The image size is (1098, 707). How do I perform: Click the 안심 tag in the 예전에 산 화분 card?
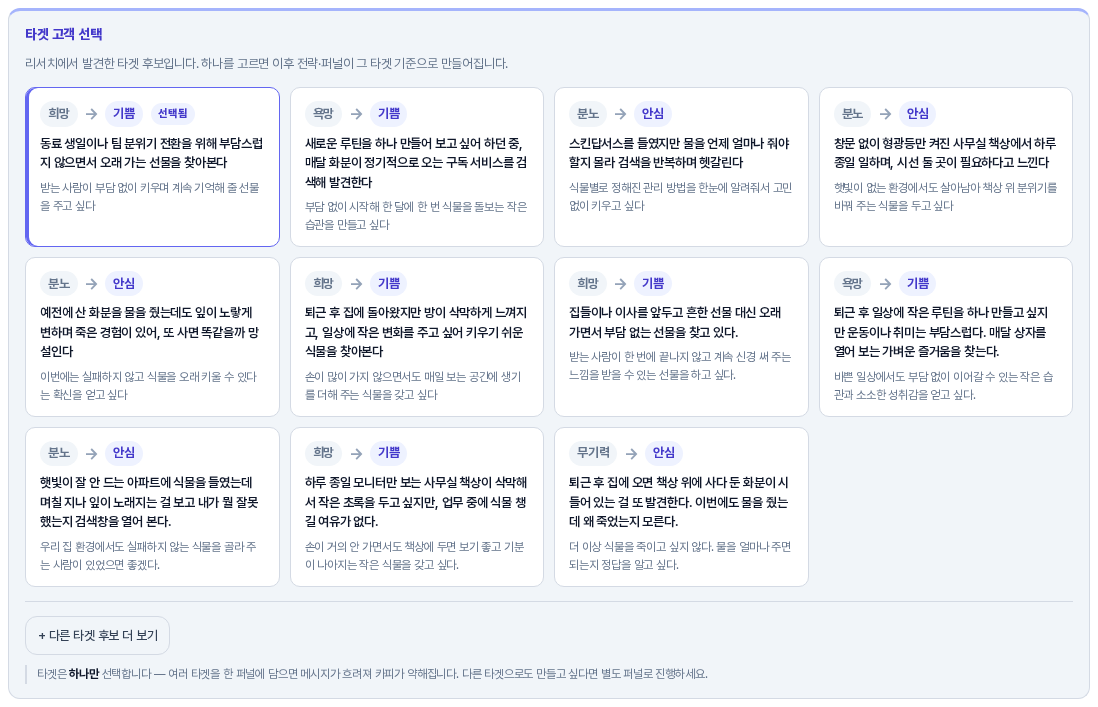click(x=124, y=284)
